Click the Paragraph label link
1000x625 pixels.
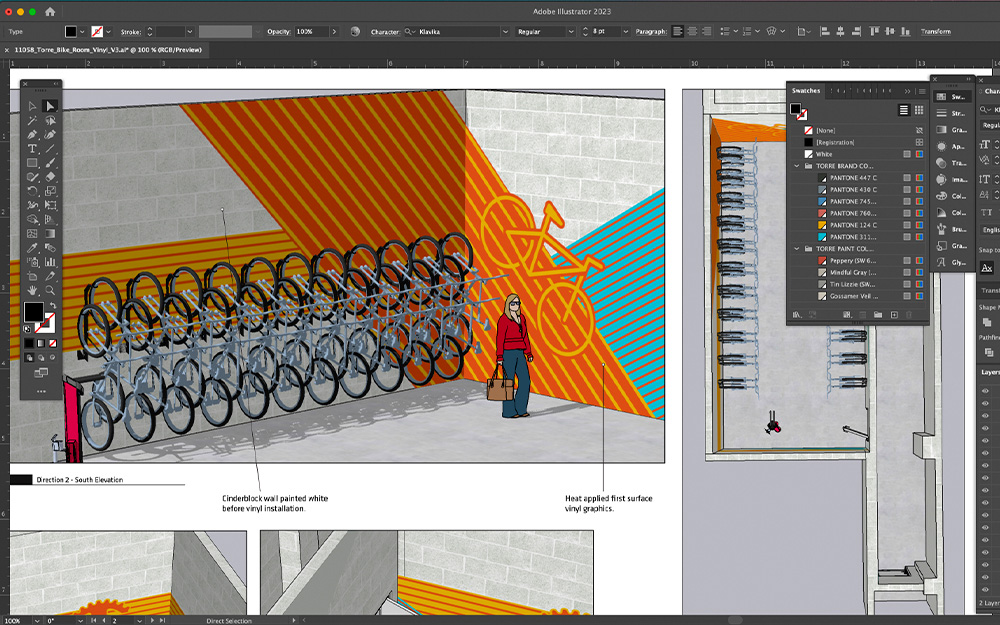(x=651, y=31)
